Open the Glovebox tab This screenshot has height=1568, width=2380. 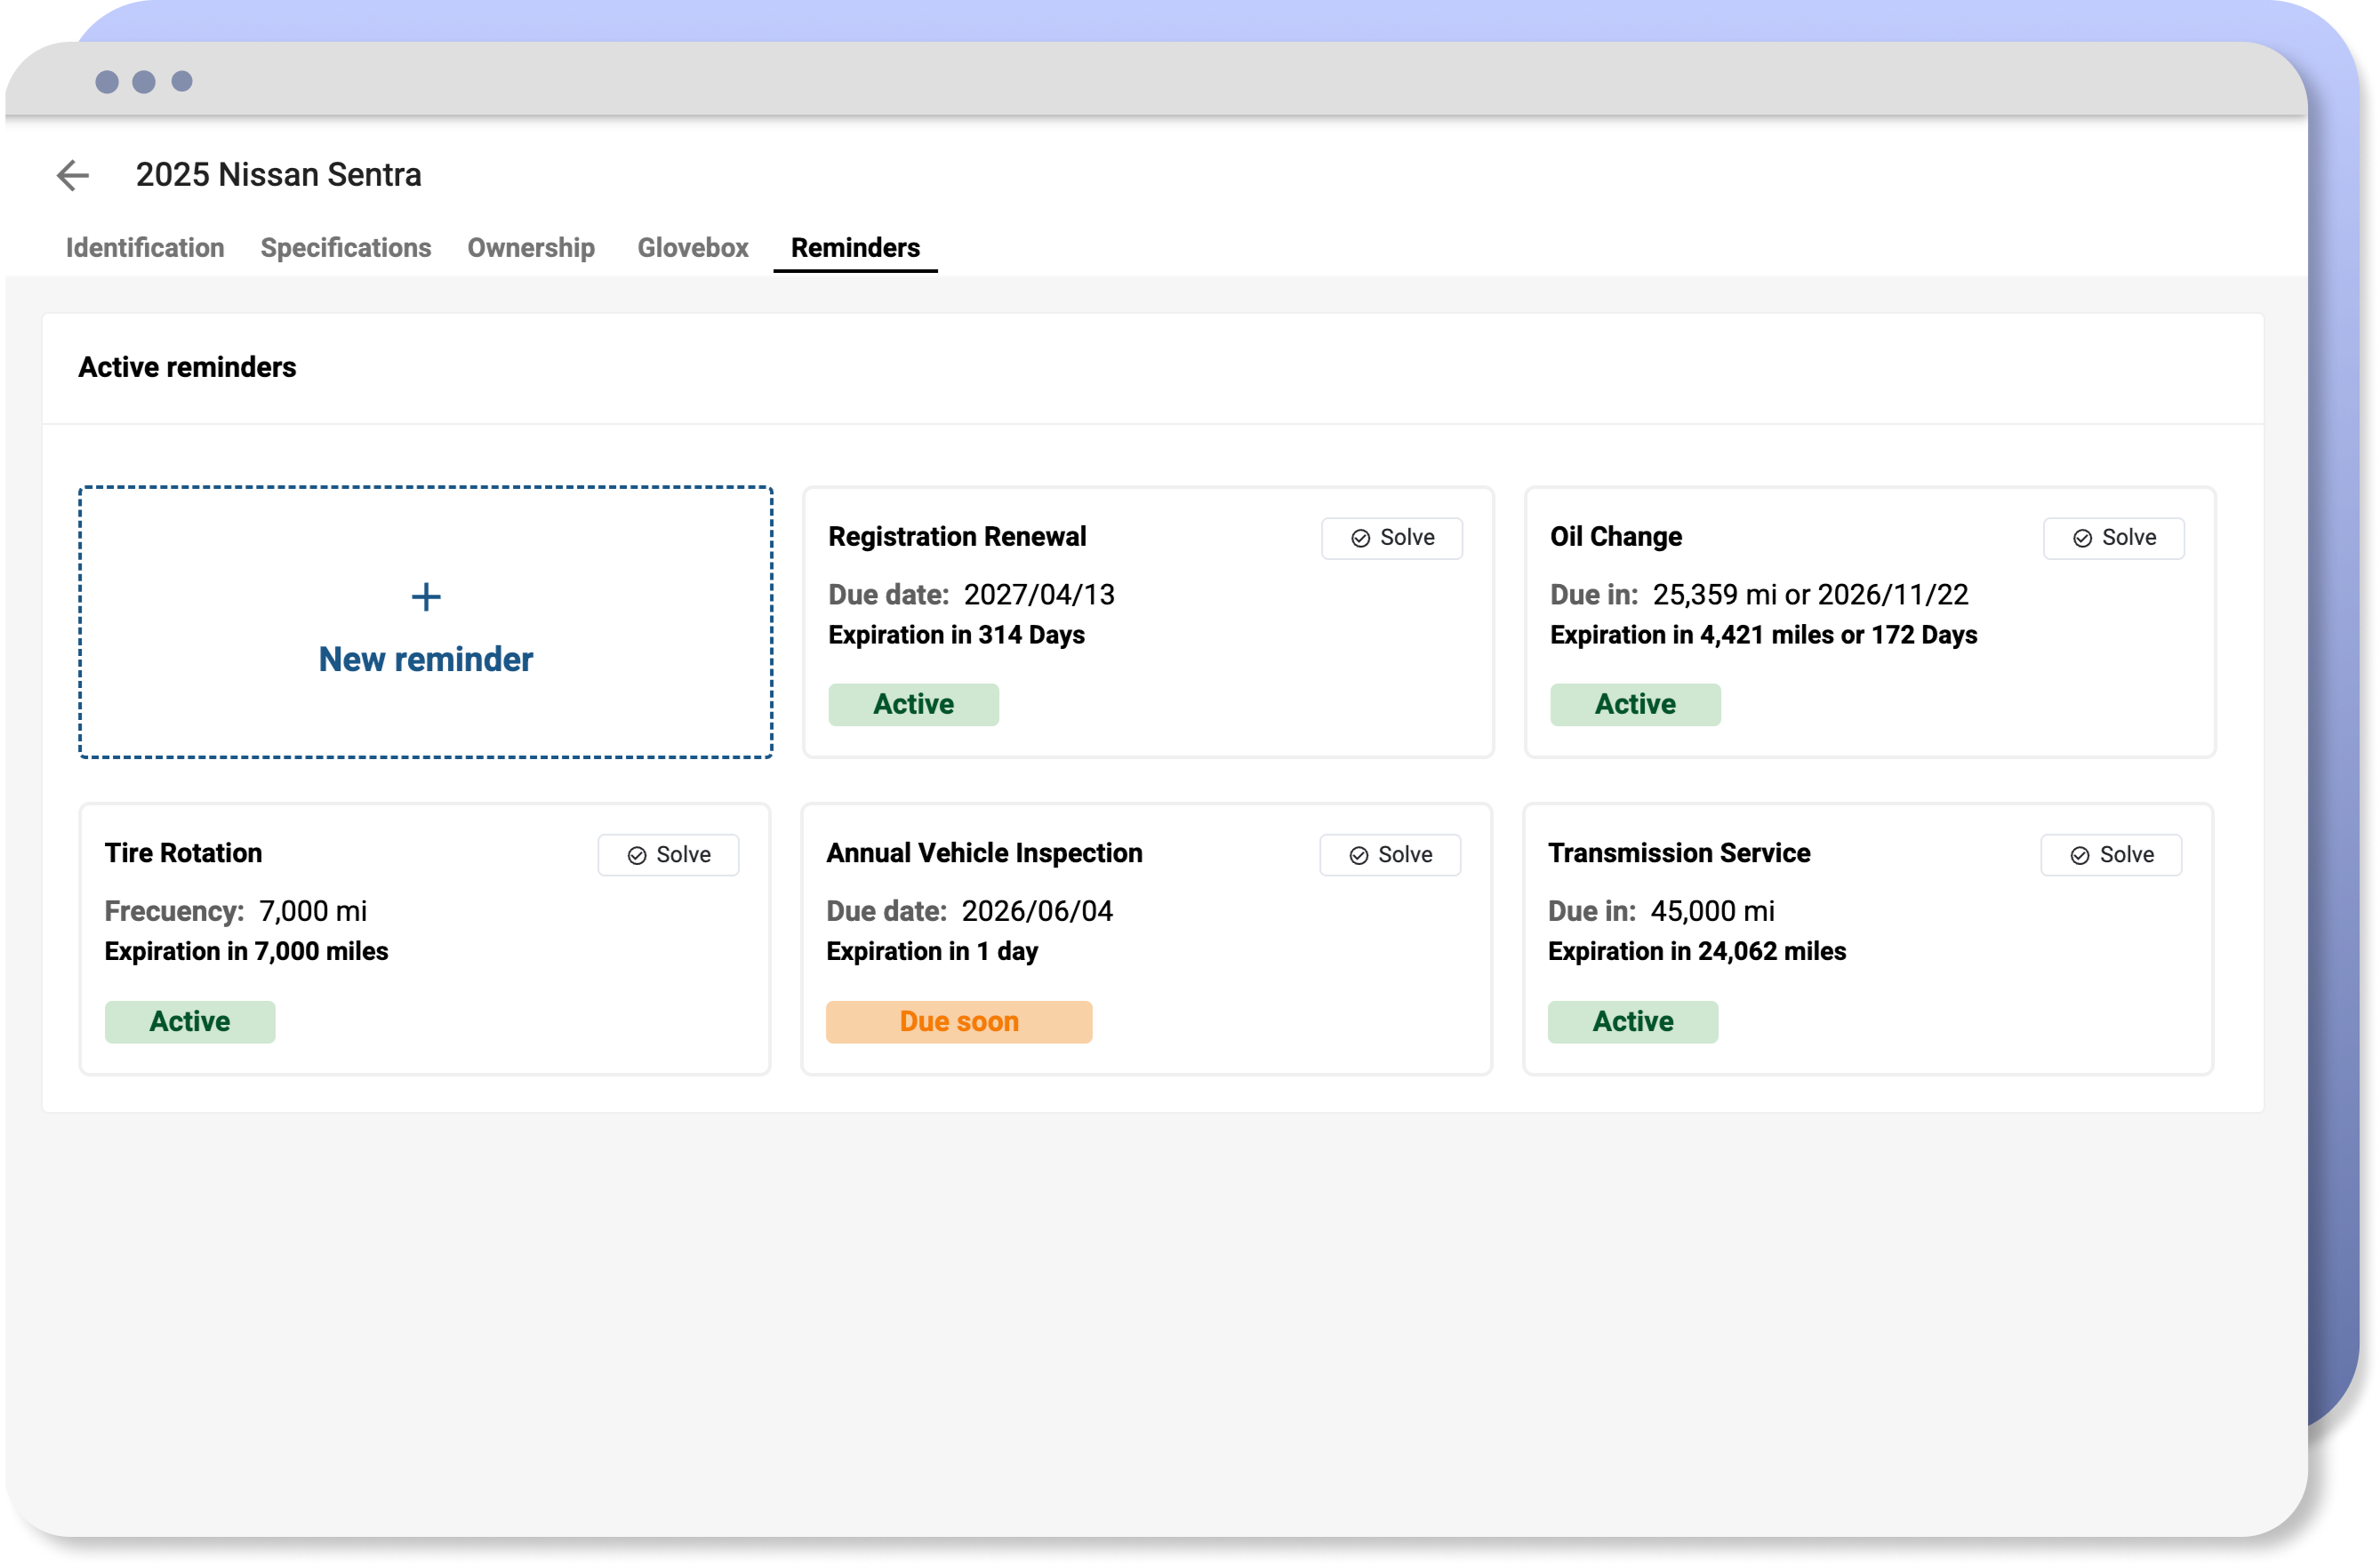tap(693, 247)
